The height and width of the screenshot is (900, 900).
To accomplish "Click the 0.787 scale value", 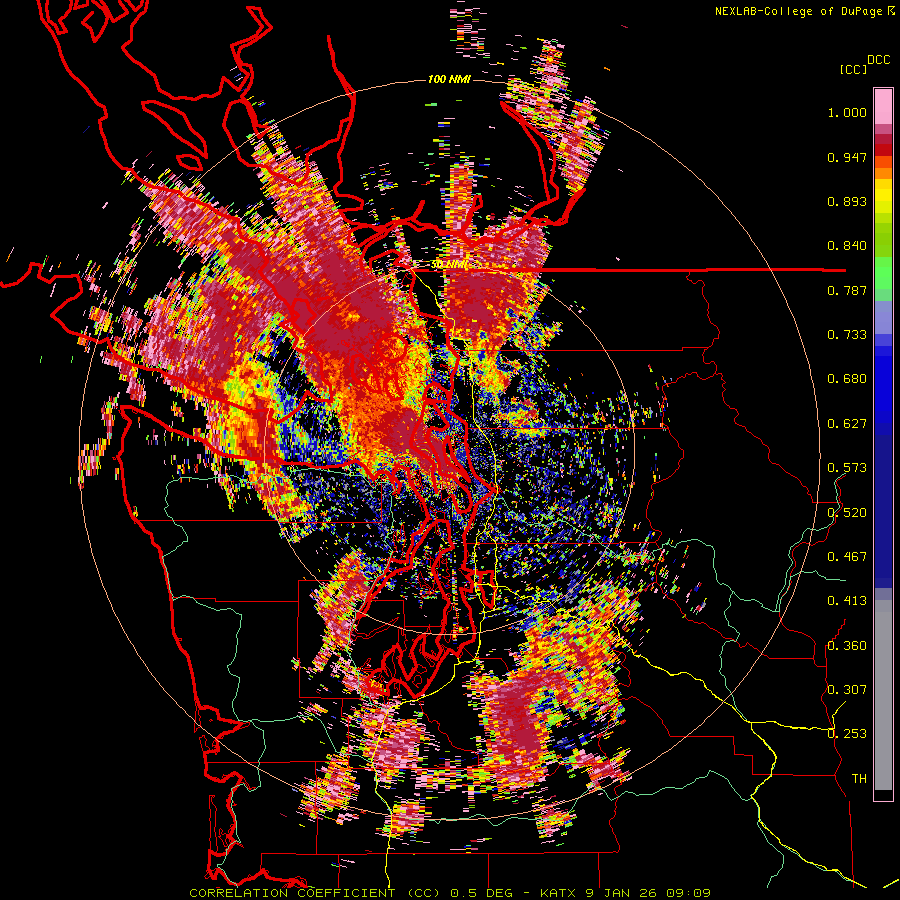I will click(x=847, y=290).
